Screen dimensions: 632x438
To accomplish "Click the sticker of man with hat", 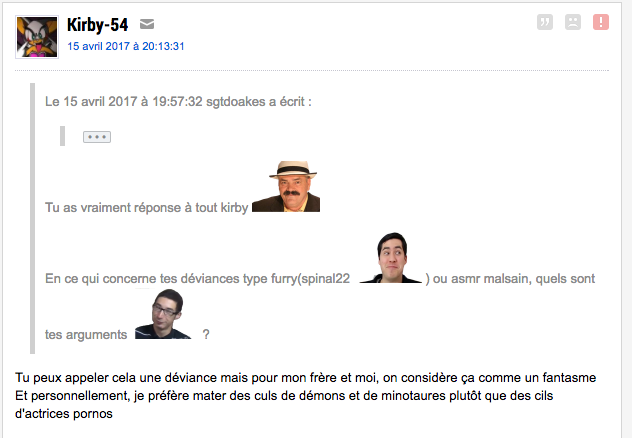I will 286,186.
